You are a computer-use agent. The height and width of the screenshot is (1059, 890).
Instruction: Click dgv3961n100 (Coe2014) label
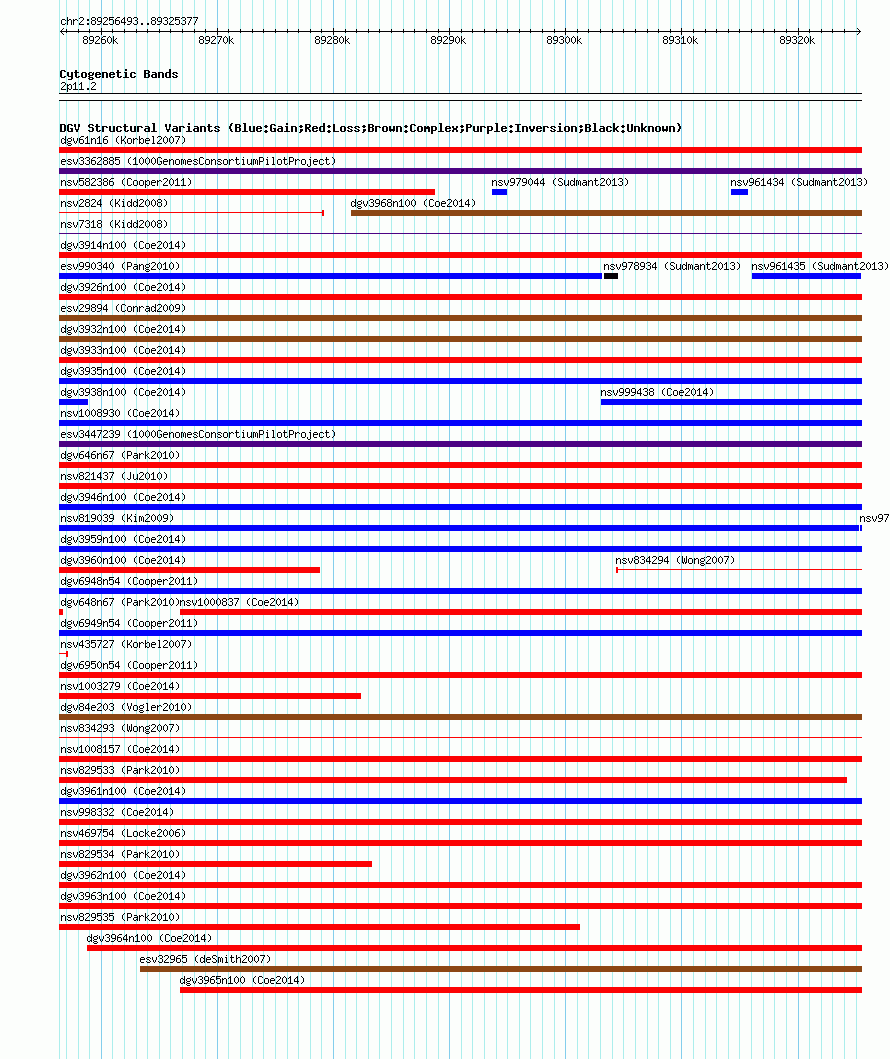coord(123,790)
